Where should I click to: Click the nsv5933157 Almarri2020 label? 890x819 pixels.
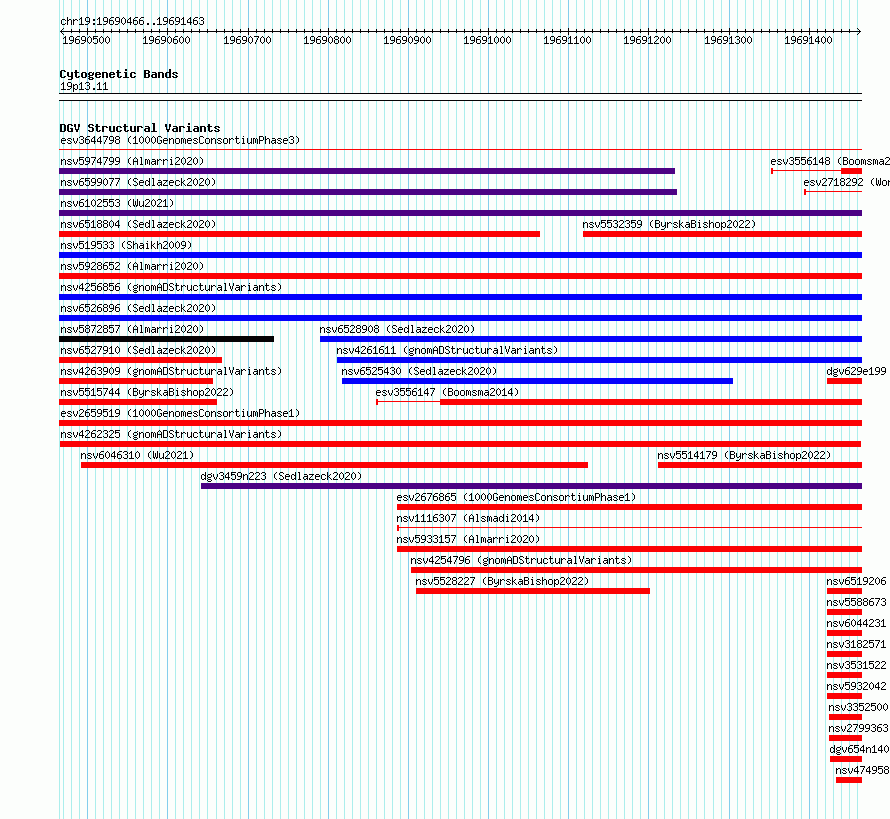point(468,539)
